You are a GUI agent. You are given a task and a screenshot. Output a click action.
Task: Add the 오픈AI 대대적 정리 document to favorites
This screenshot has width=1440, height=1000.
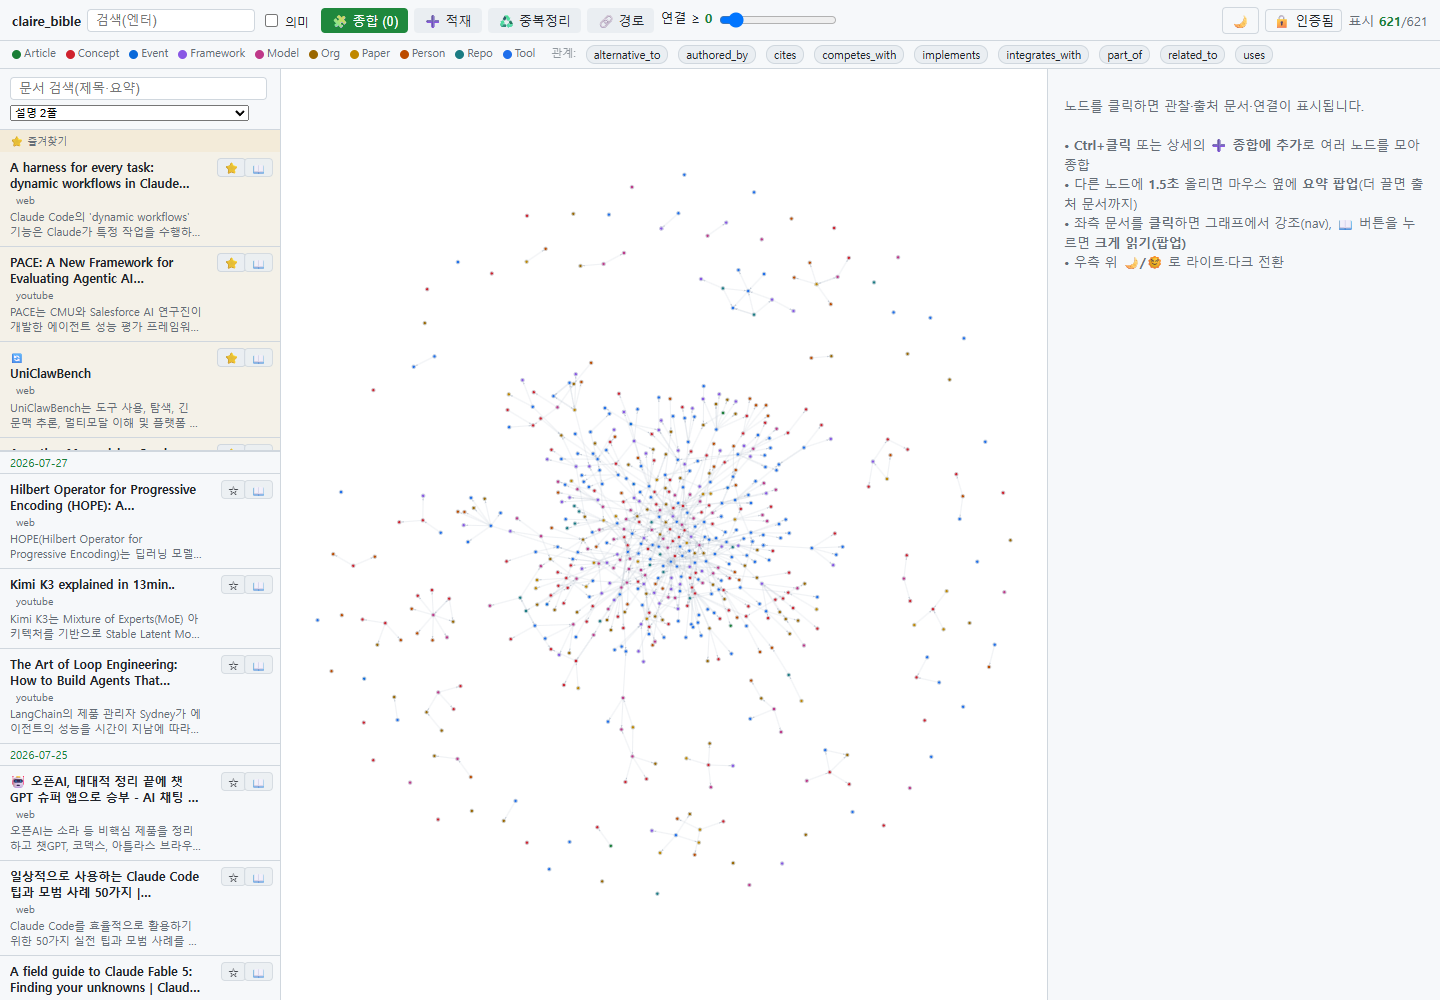coord(233,782)
